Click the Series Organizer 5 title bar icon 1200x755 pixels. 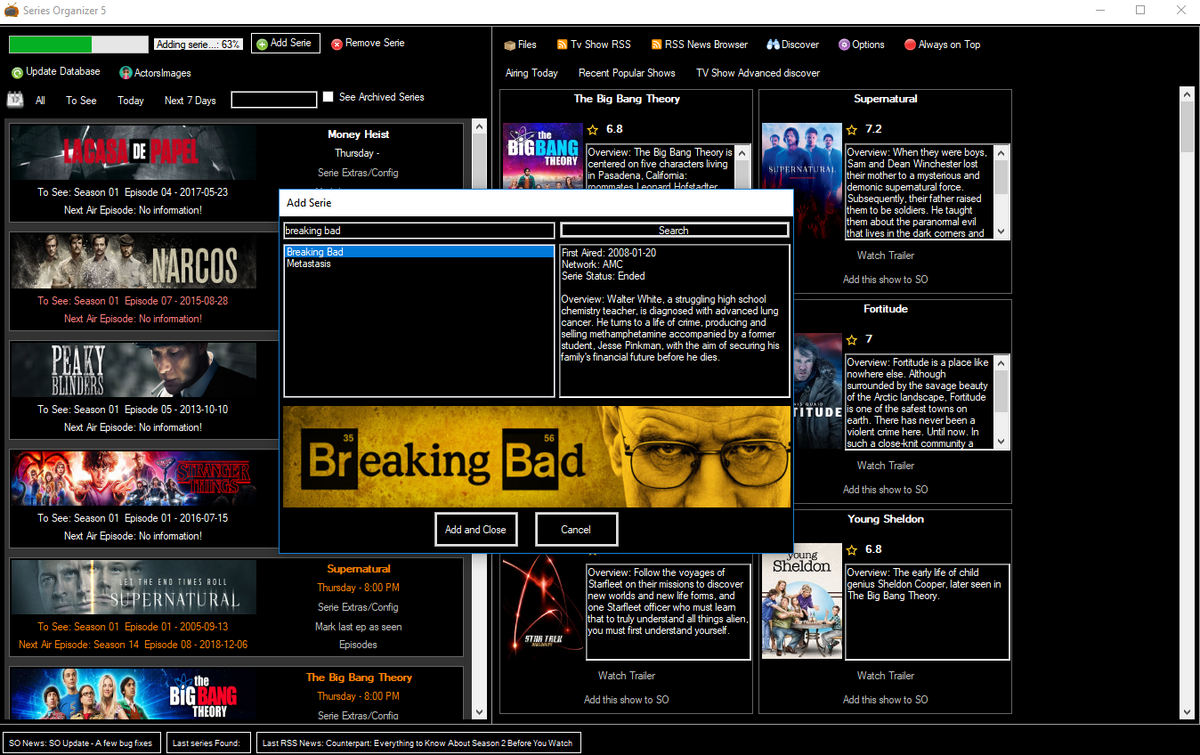point(12,10)
